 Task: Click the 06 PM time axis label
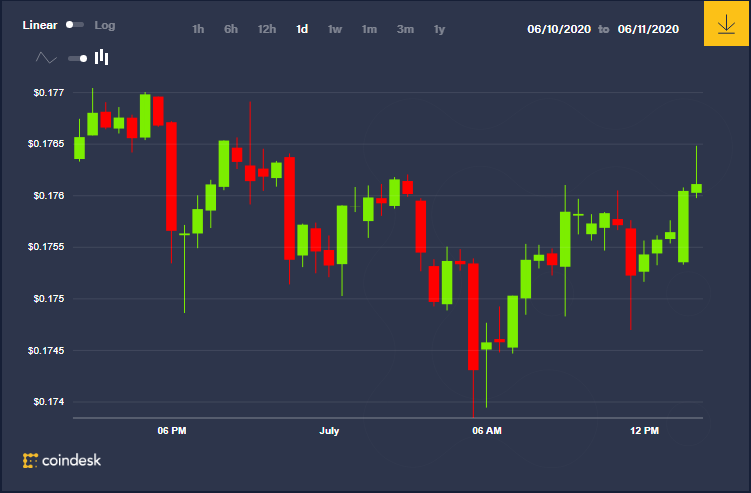[x=172, y=431]
